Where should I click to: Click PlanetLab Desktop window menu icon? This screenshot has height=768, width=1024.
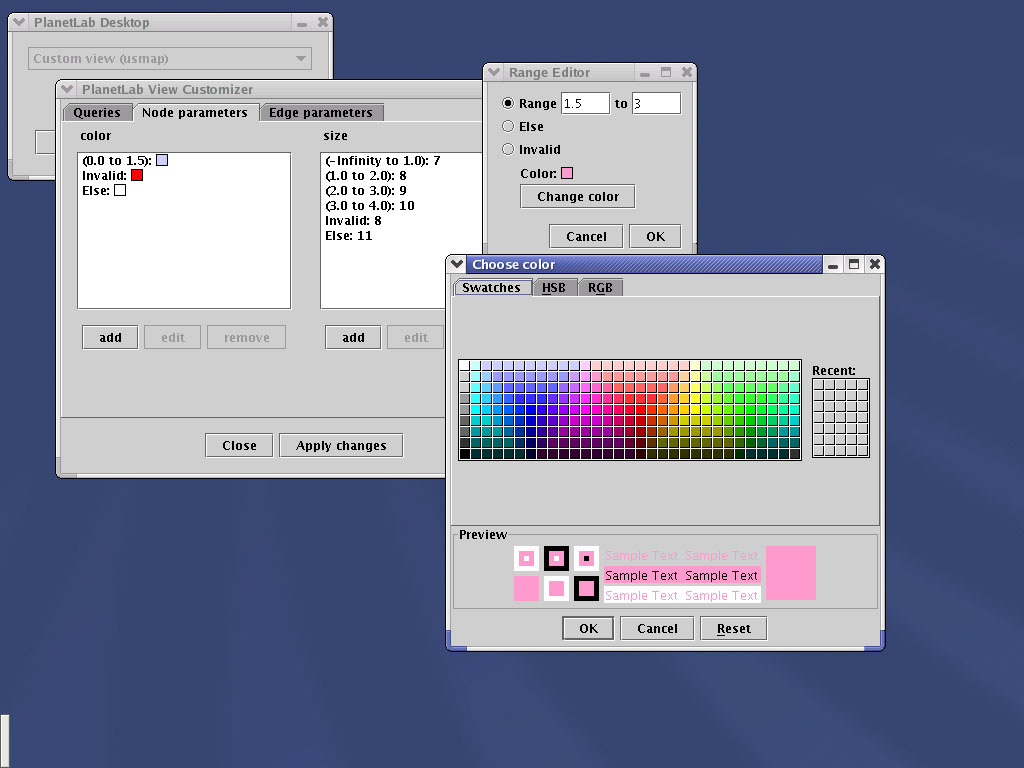(x=20, y=21)
